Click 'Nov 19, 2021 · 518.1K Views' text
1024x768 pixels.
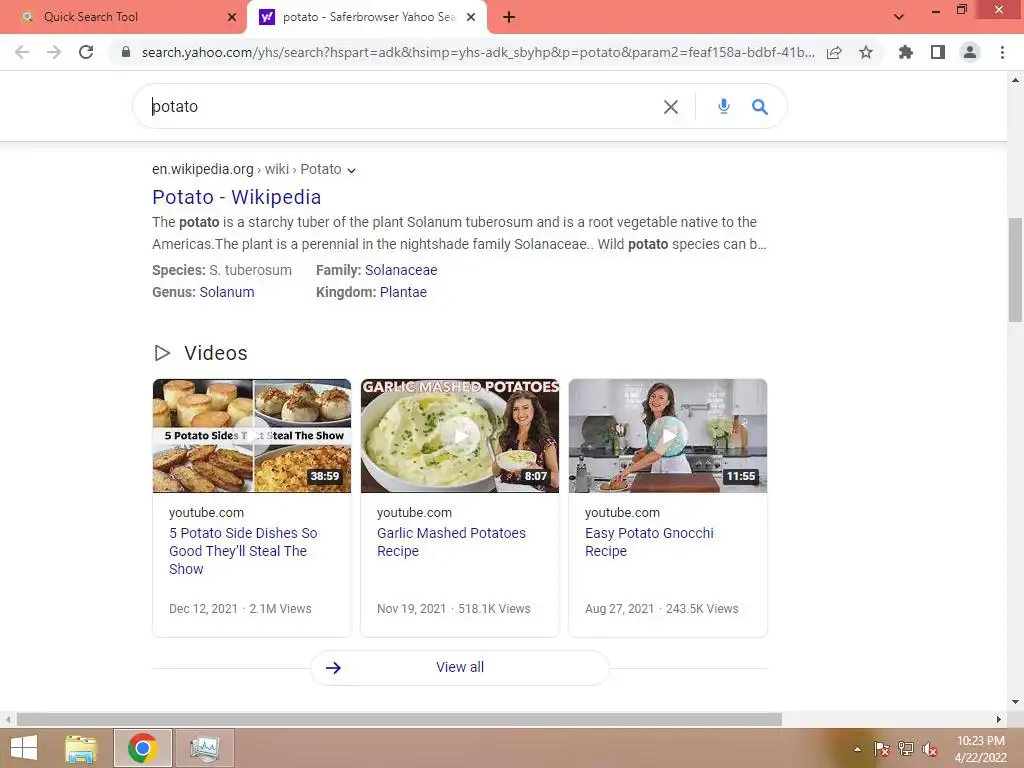pyautogui.click(x=454, y=609)
